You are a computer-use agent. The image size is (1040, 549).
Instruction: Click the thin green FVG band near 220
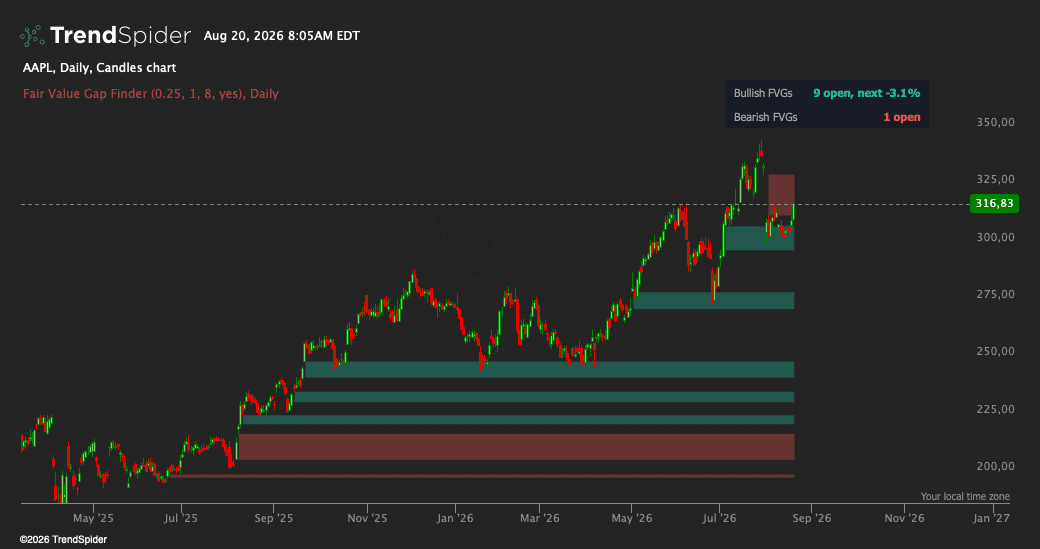[x=518, y=420]
